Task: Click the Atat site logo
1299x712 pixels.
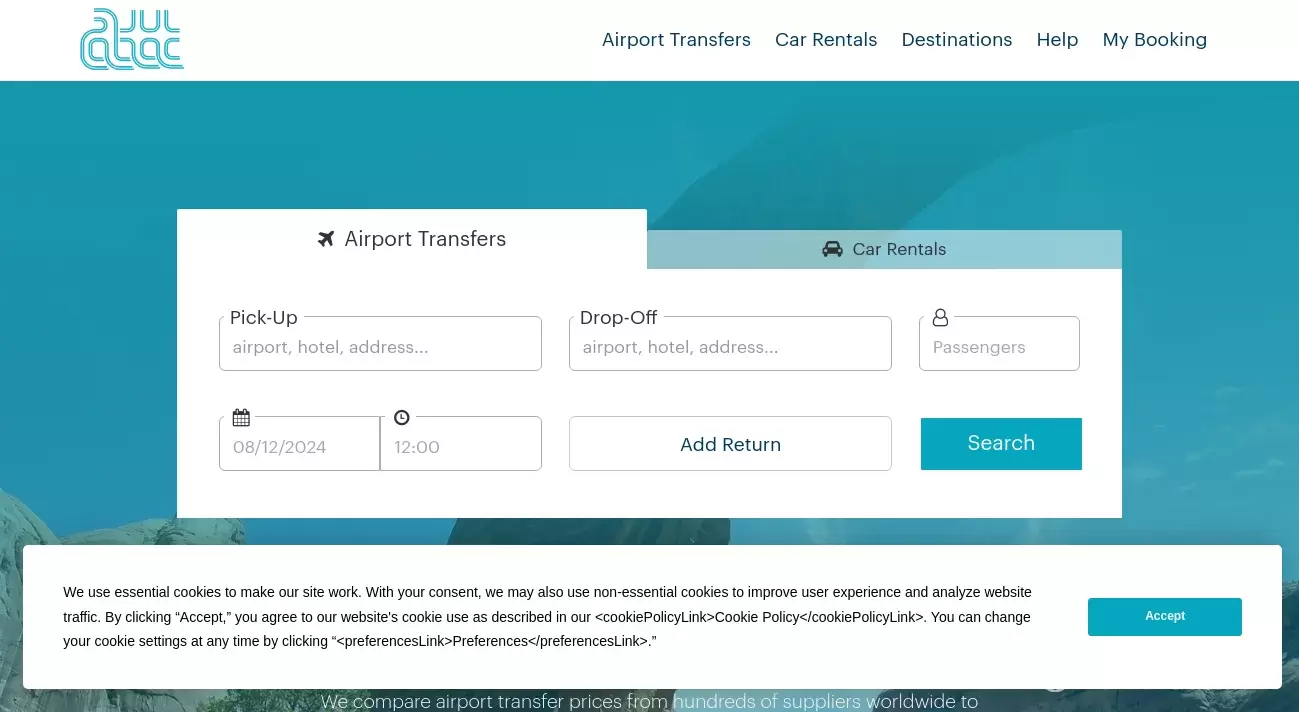Action: point(131,39)
